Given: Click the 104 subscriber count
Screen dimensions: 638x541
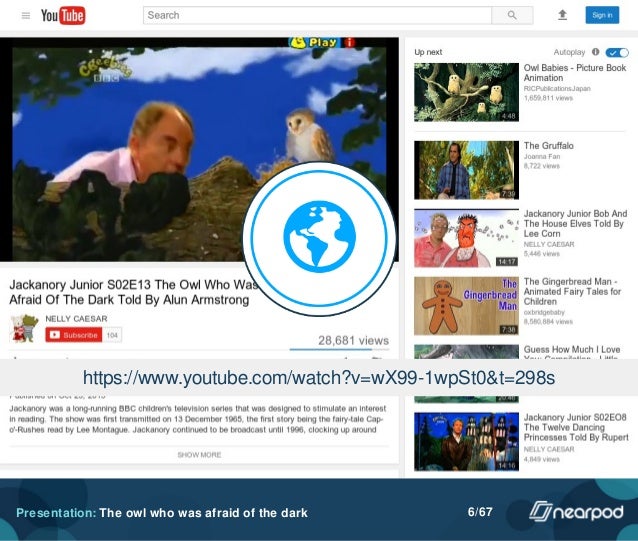Looking at the screenshot, I should (x=112, y=335).
